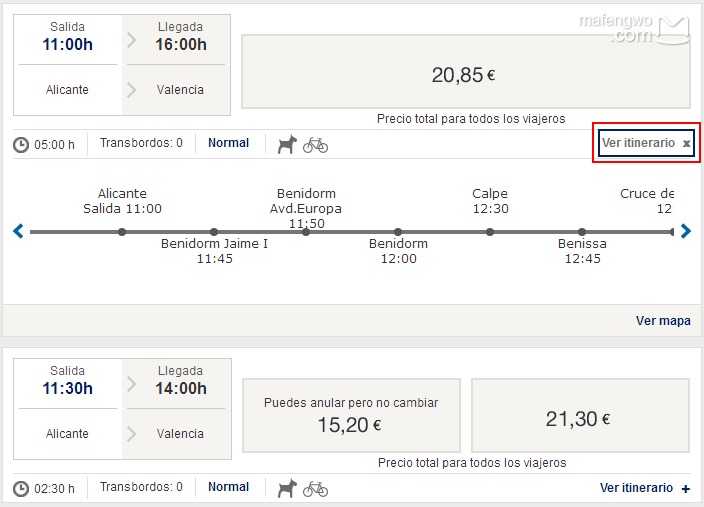The height and width of the screenshot is (507, 704).
Task: Open the Ver mapa link
Action: pyautogui.click(x=663, y=321)
